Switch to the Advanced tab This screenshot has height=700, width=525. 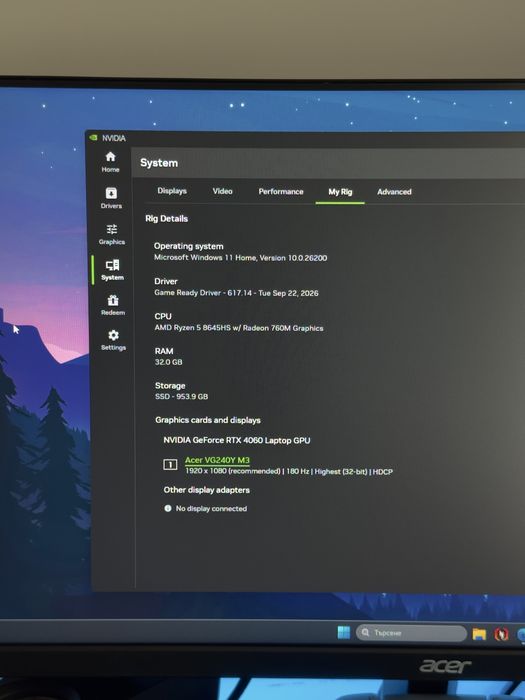click(x=394, y=192)
